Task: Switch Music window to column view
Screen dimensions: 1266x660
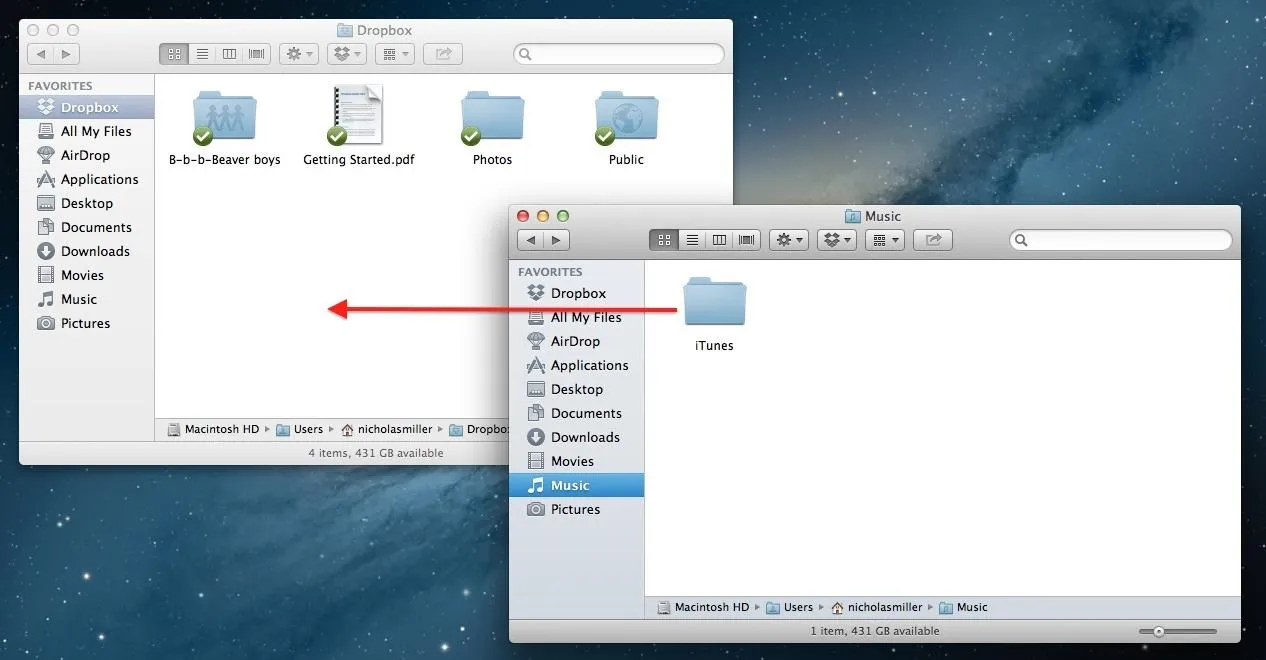Action: click(x=719, y=240)
